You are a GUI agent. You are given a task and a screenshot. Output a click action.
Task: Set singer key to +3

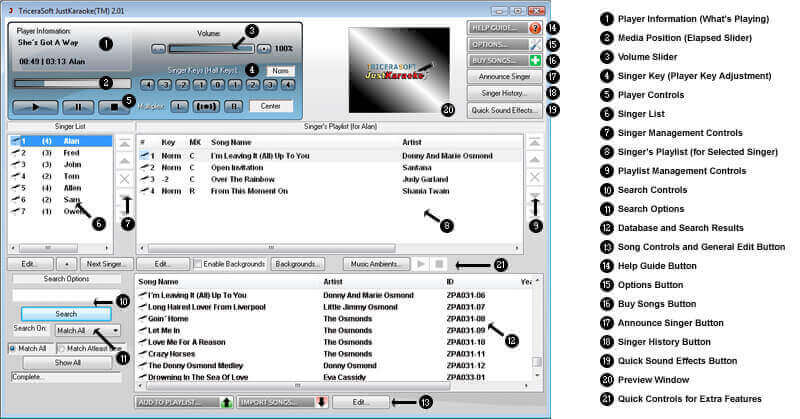click(x=270, y=85)
